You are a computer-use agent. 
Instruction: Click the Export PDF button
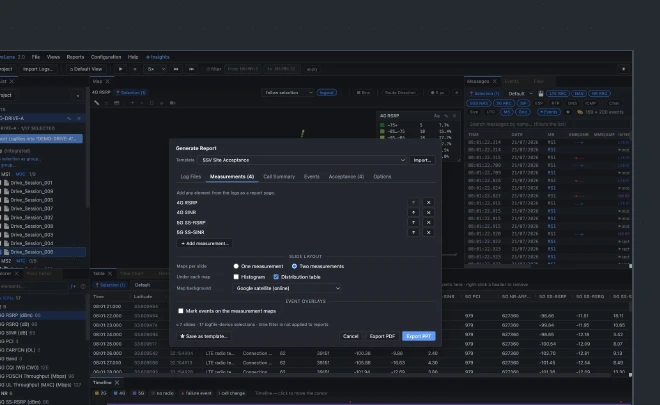(x=382, y=336)
